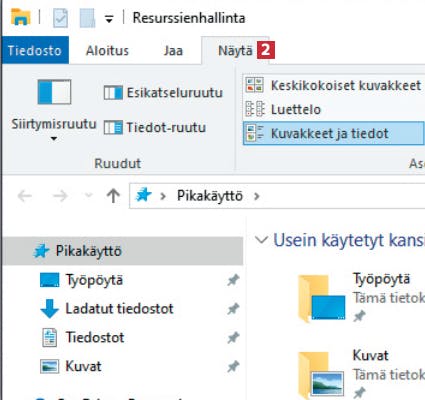Click the New folder icon in quick access toolbar

[x=87, y=18]
